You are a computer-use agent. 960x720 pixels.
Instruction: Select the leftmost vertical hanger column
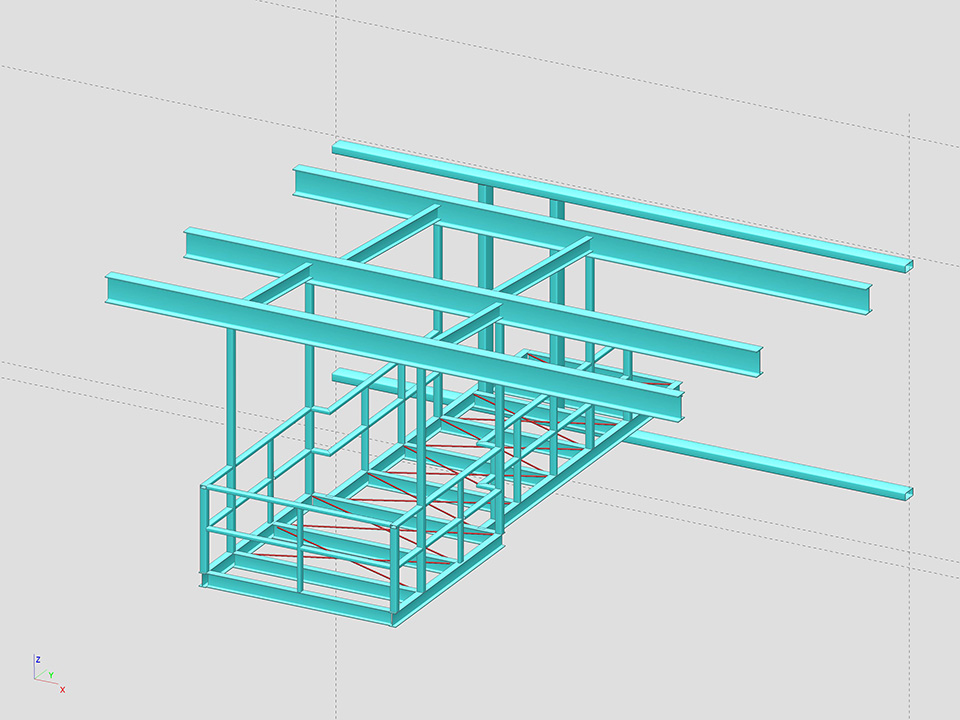click(231, 400)
